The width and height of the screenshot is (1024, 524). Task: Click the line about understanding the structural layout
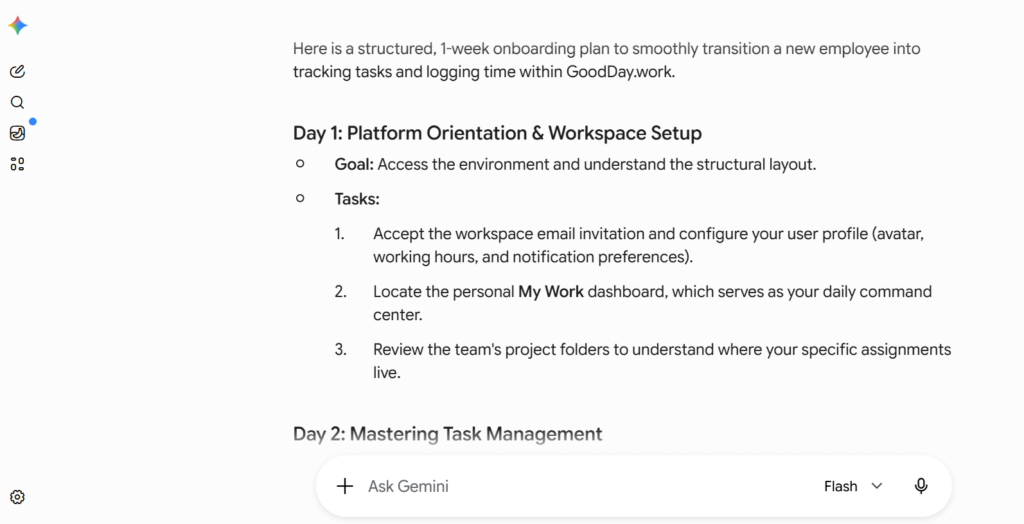click(x=575, y=164)
